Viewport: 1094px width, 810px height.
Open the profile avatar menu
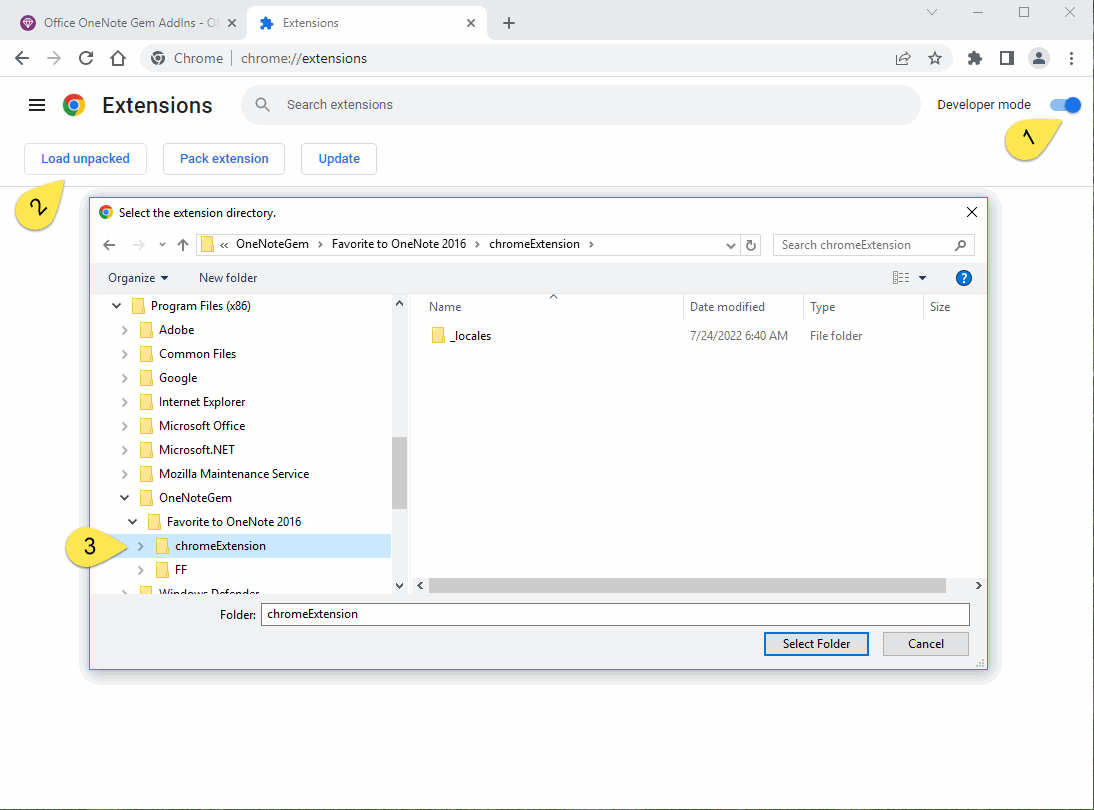1039,59
